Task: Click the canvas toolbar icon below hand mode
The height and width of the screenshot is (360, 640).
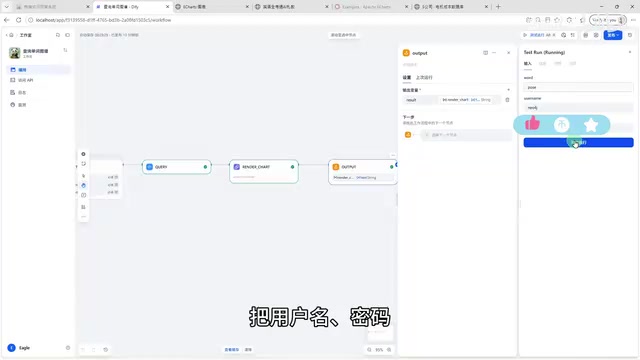Action: (x=83, y=195)
